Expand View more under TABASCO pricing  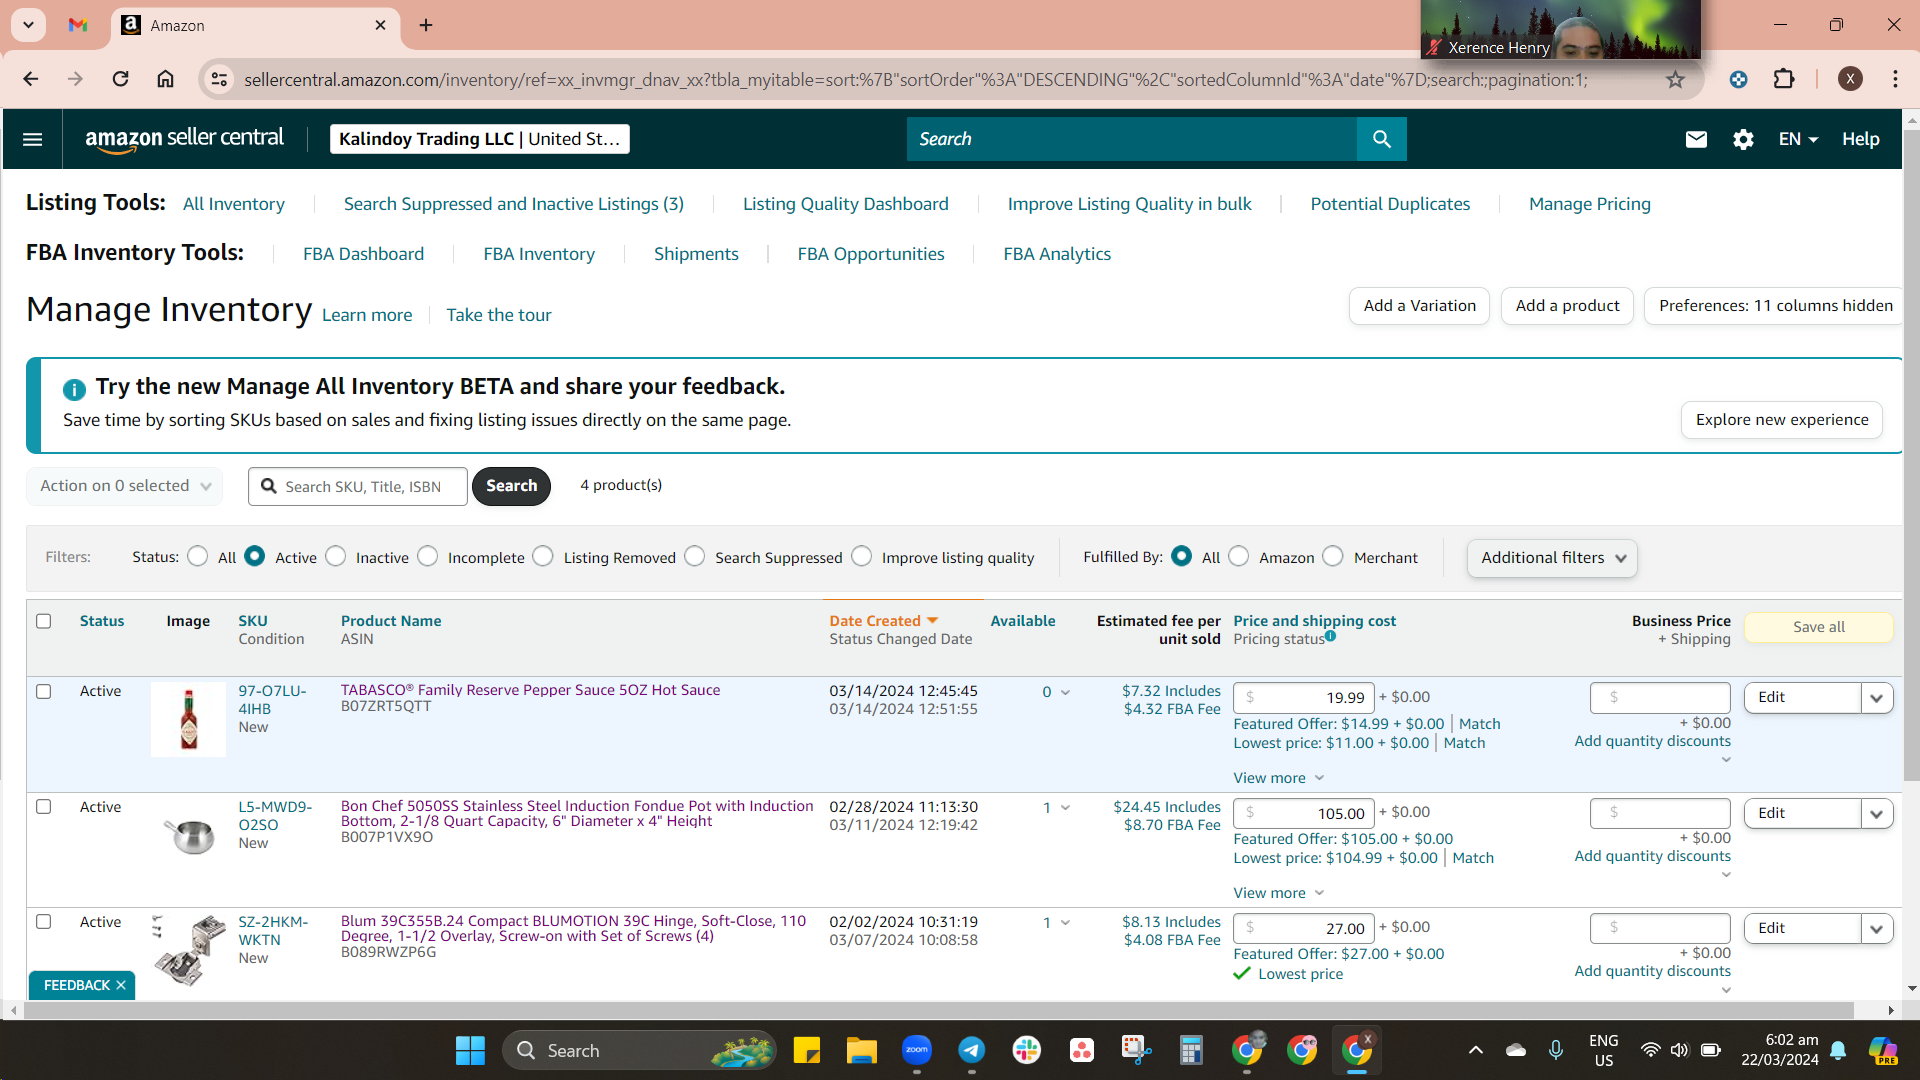1278,778
